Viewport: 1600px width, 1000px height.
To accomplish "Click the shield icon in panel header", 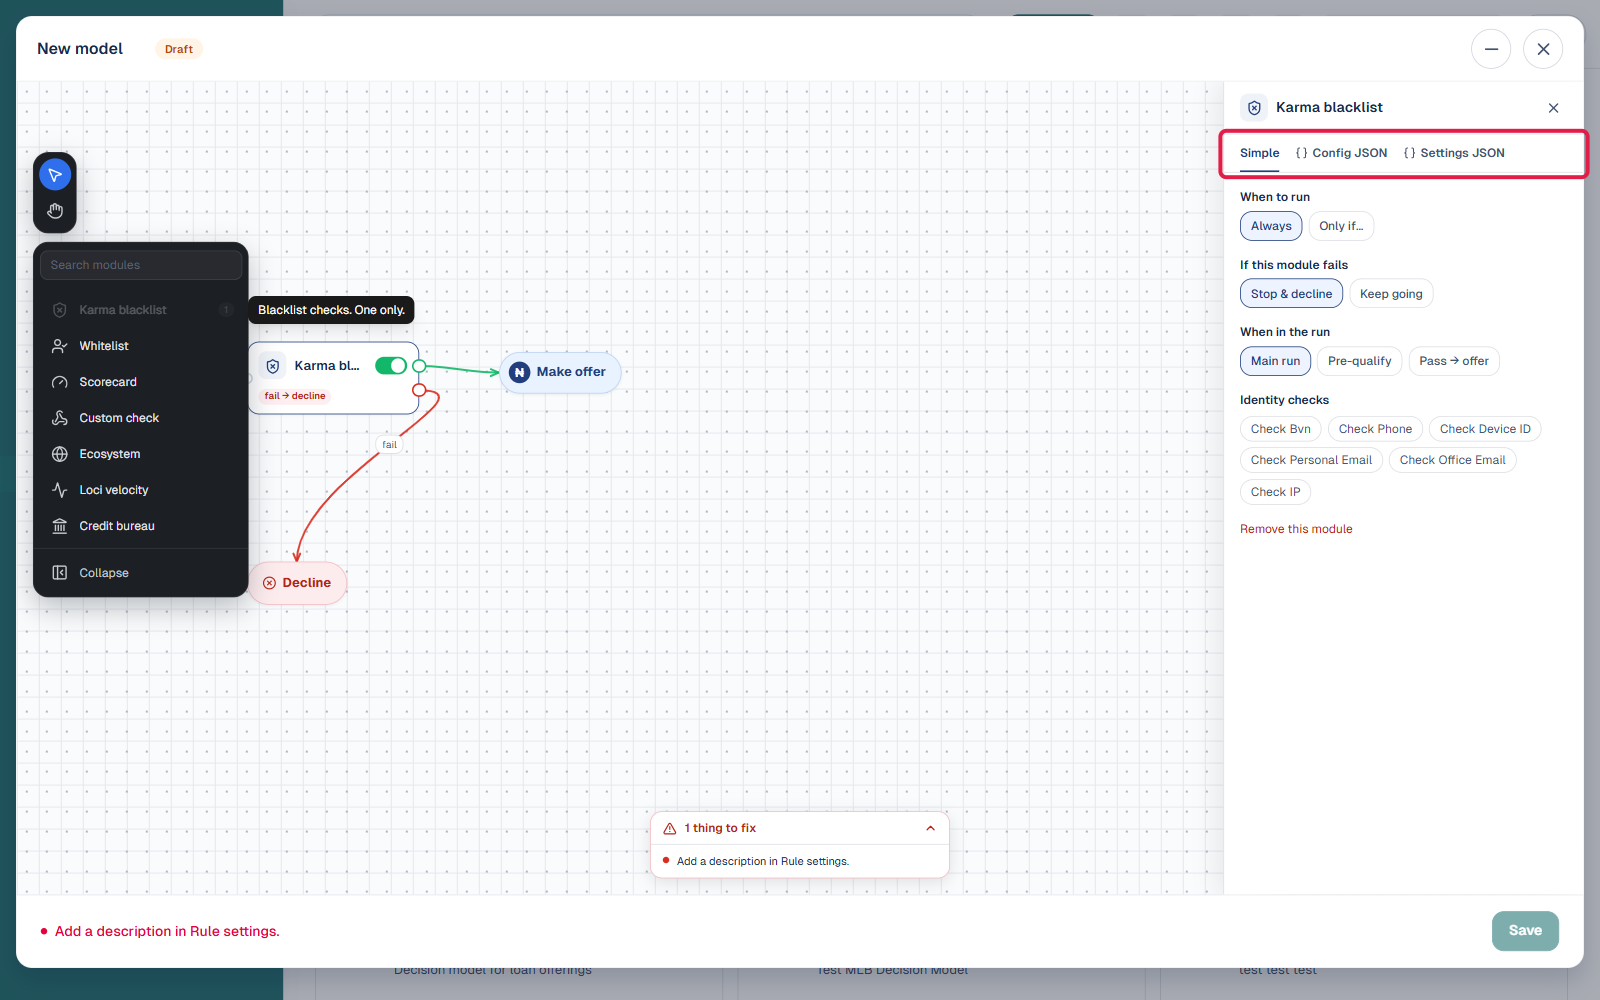I will (x=1254, y=108).
